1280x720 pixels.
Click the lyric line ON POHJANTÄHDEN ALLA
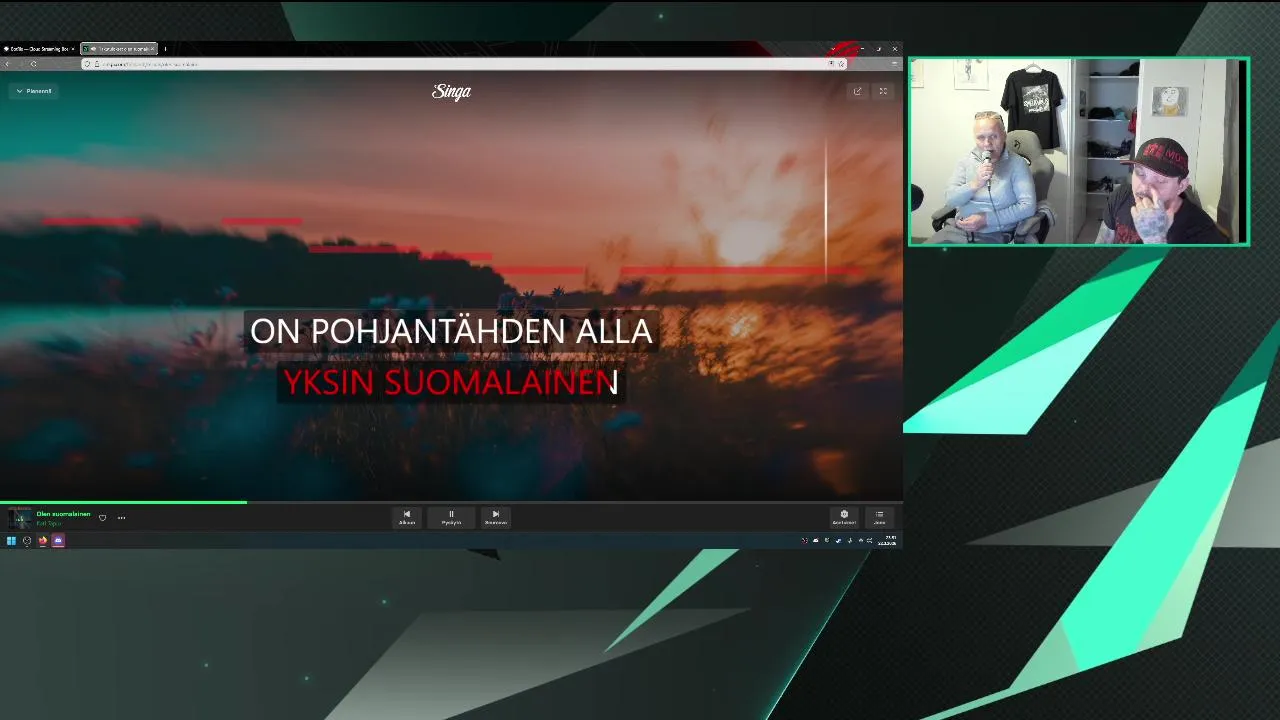(x=451, y=331)
